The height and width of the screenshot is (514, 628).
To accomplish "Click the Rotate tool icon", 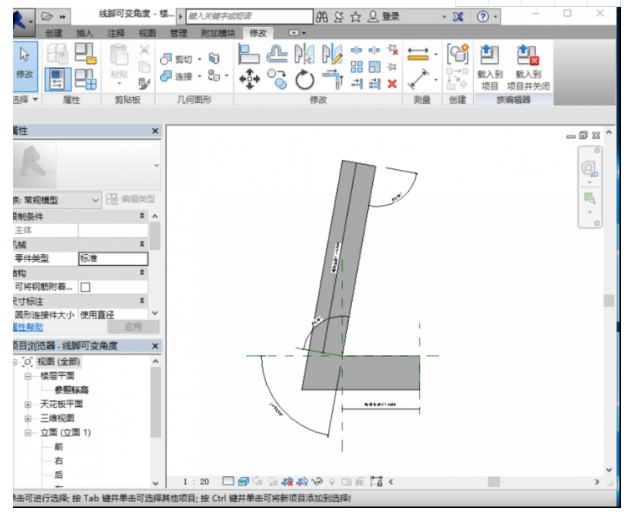I will pos(304,79).
